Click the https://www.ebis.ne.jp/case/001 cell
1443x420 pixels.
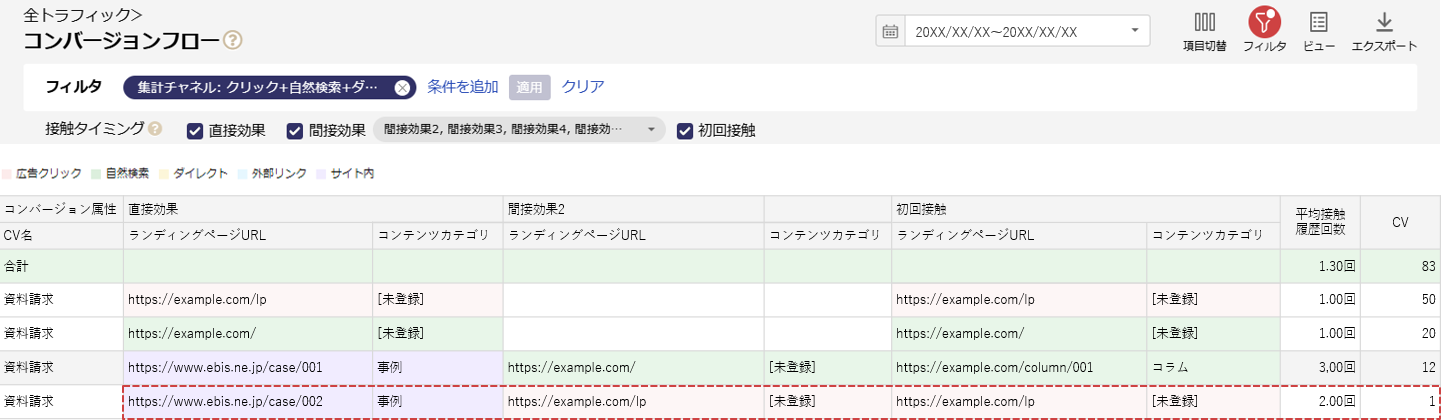pyautogui.click(x=248, y=368)
